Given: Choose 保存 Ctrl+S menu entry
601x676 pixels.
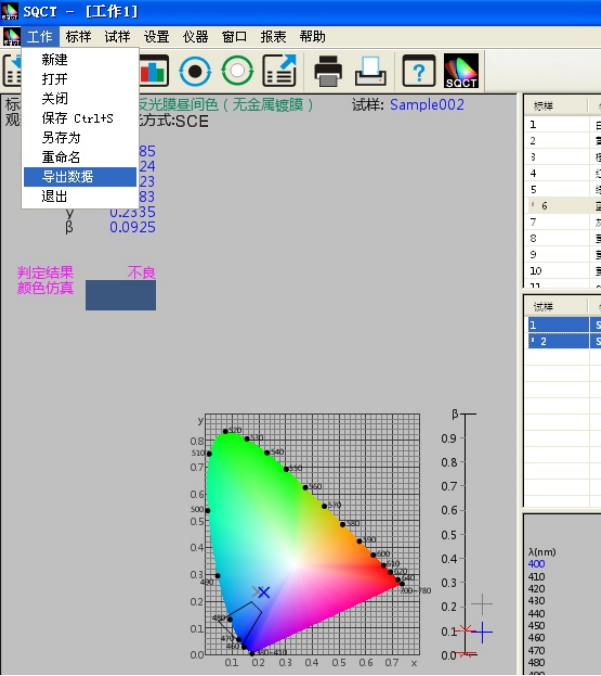Looking at the screenshot, I should point(77,119).
